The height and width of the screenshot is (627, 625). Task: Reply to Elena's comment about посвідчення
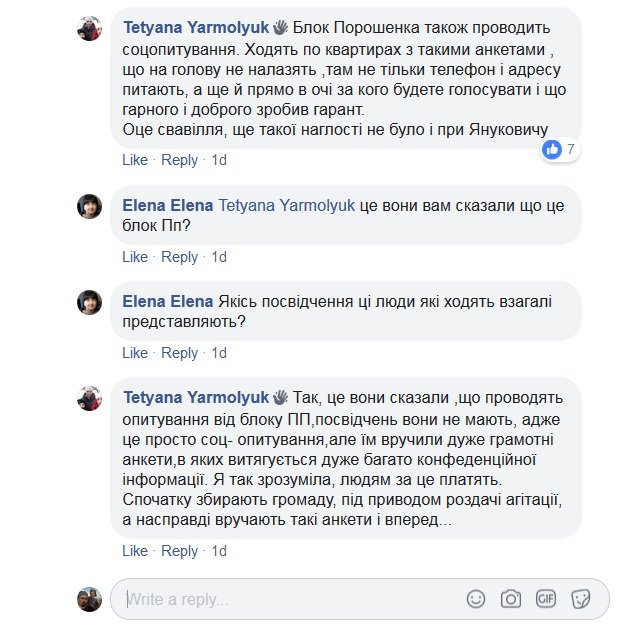click(x=180, y=352)
